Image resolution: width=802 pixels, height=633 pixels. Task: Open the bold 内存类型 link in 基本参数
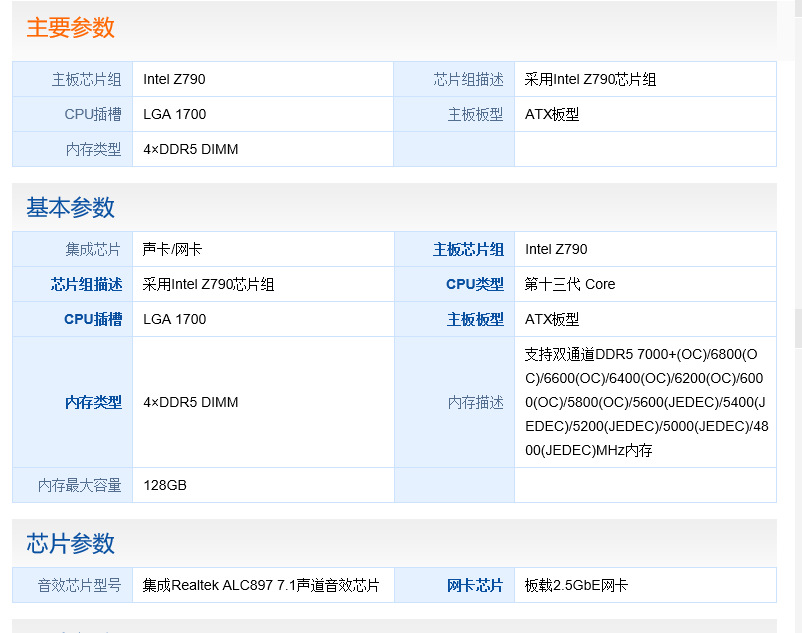tap(93, 402)
